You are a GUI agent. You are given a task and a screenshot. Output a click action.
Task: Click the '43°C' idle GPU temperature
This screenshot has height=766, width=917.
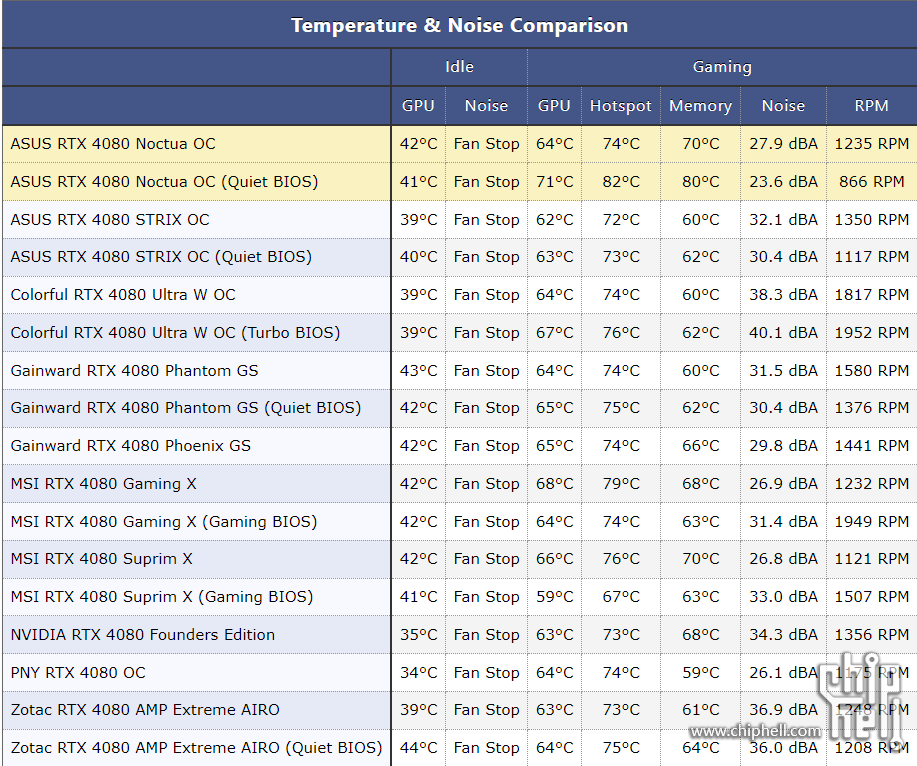[419, 371]
